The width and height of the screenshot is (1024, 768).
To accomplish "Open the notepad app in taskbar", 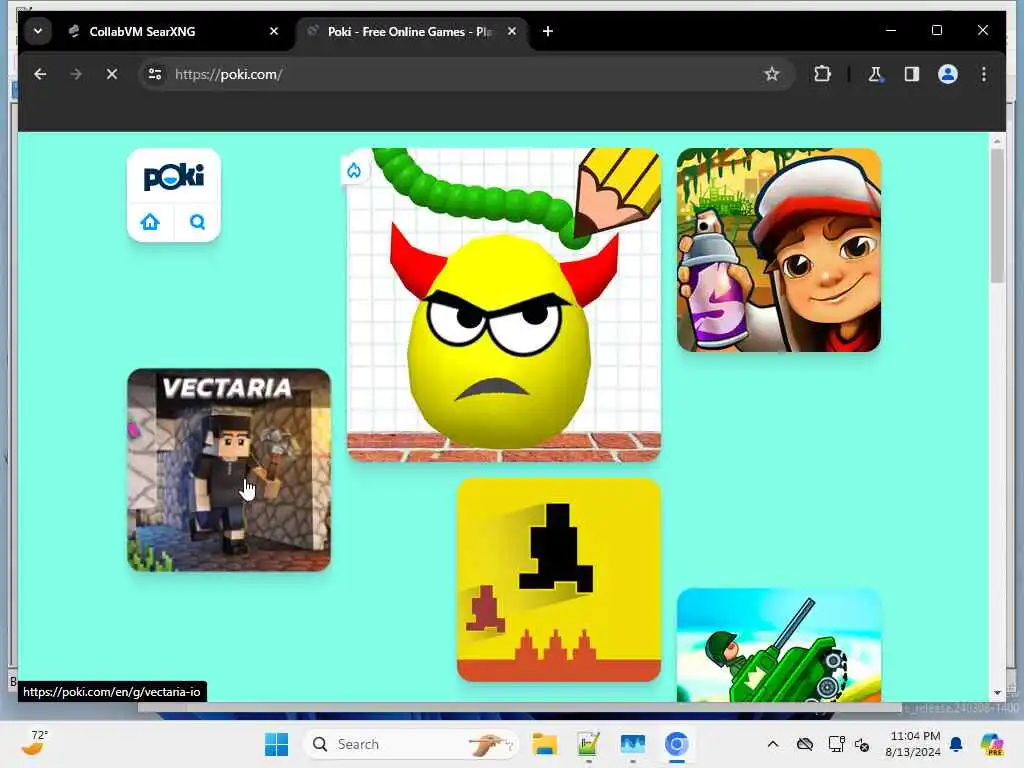I will click(x=588, y=744).
